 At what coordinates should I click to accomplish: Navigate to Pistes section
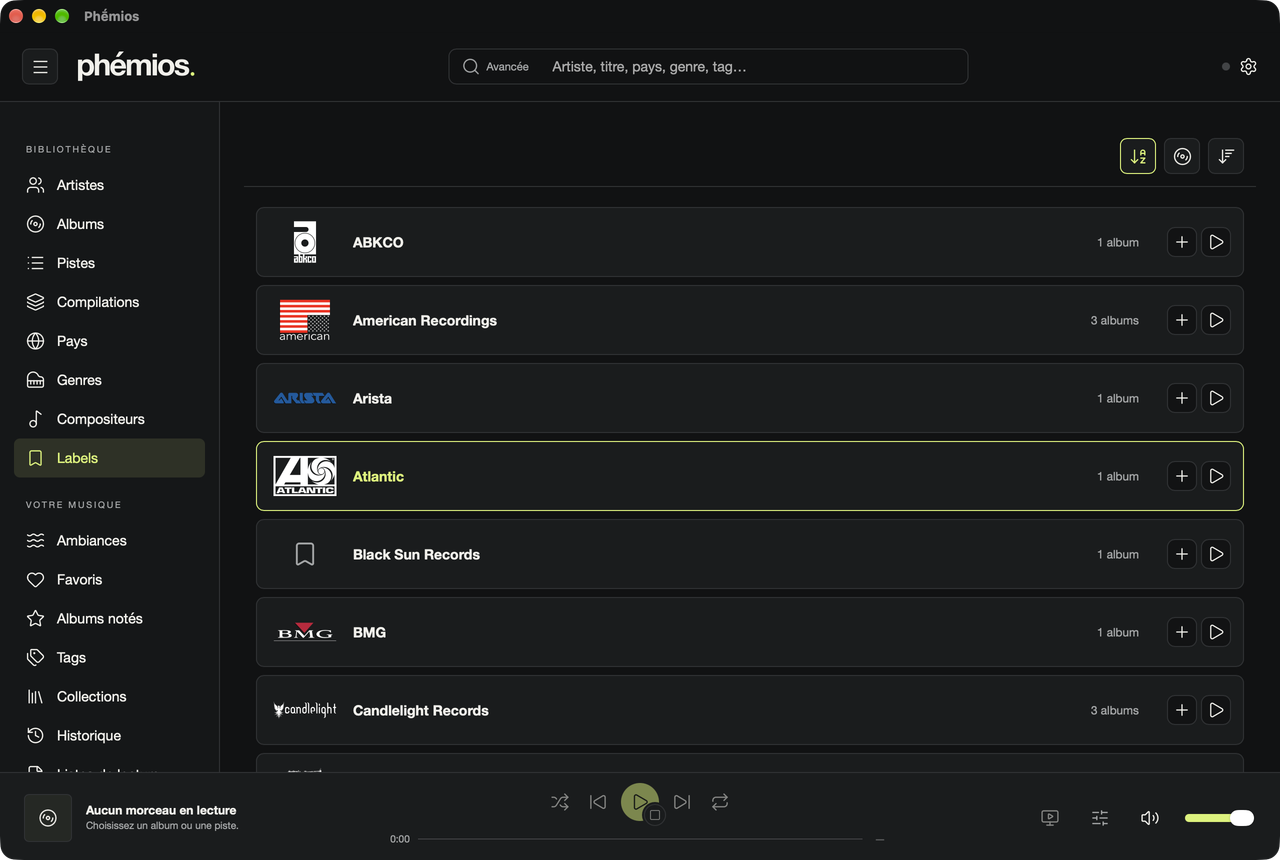click(110, 263)
